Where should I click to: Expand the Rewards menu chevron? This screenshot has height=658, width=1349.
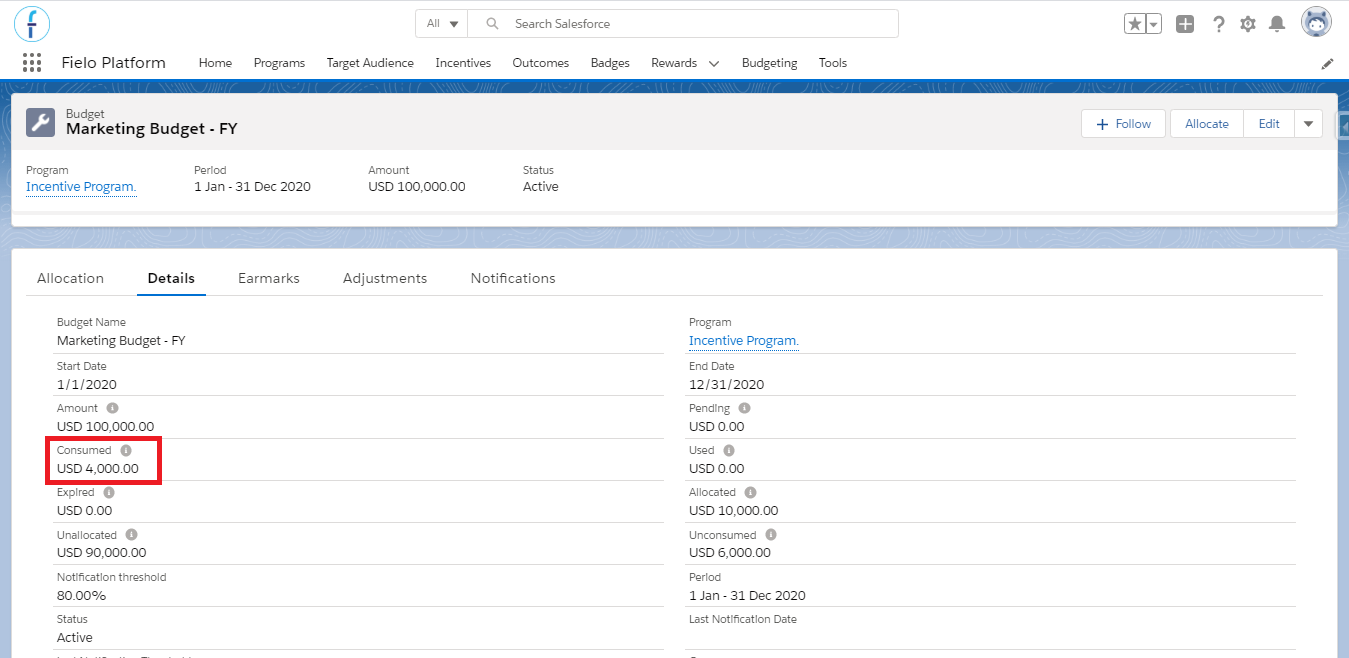pyautogui.click(x=714, y=63)
